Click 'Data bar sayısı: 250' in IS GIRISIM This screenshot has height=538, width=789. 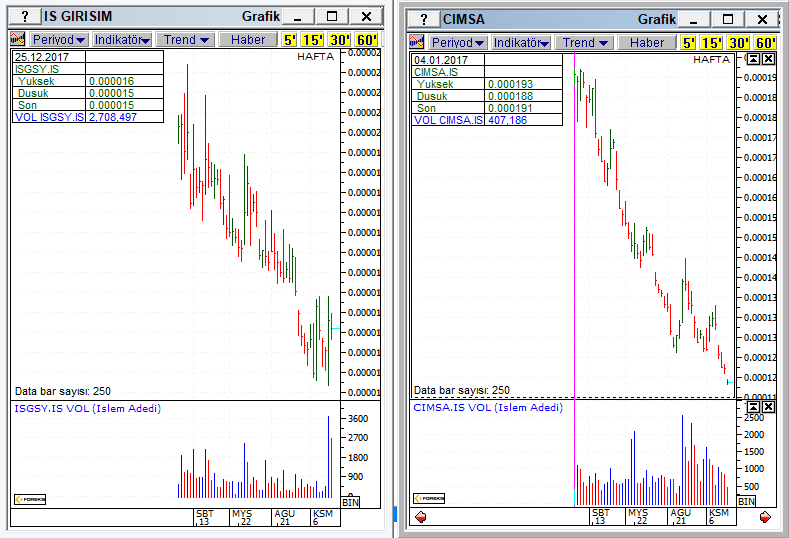click(63, 392)
